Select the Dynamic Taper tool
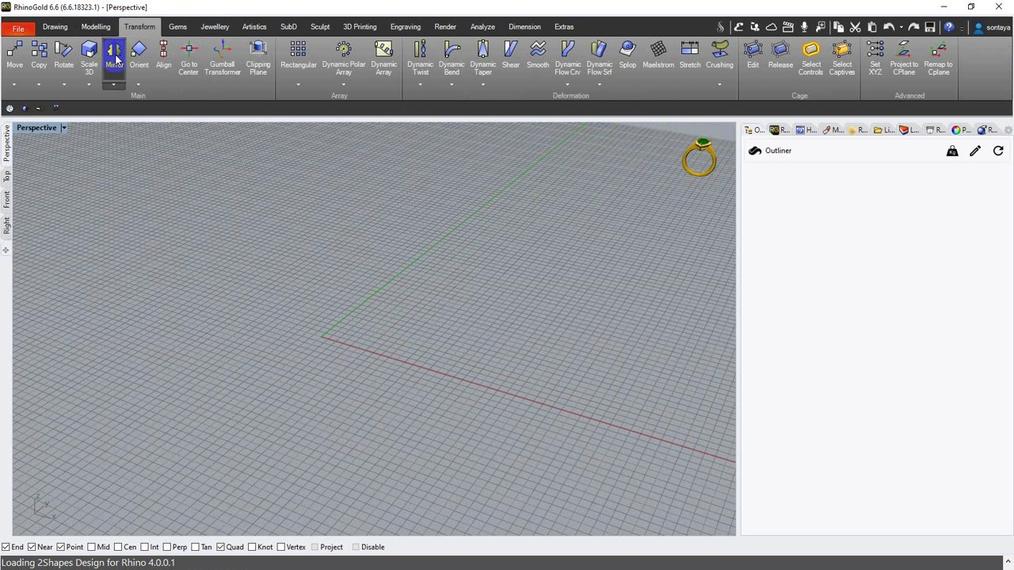The height and width of the screenshot is (570, 1014). pos(483,58)
